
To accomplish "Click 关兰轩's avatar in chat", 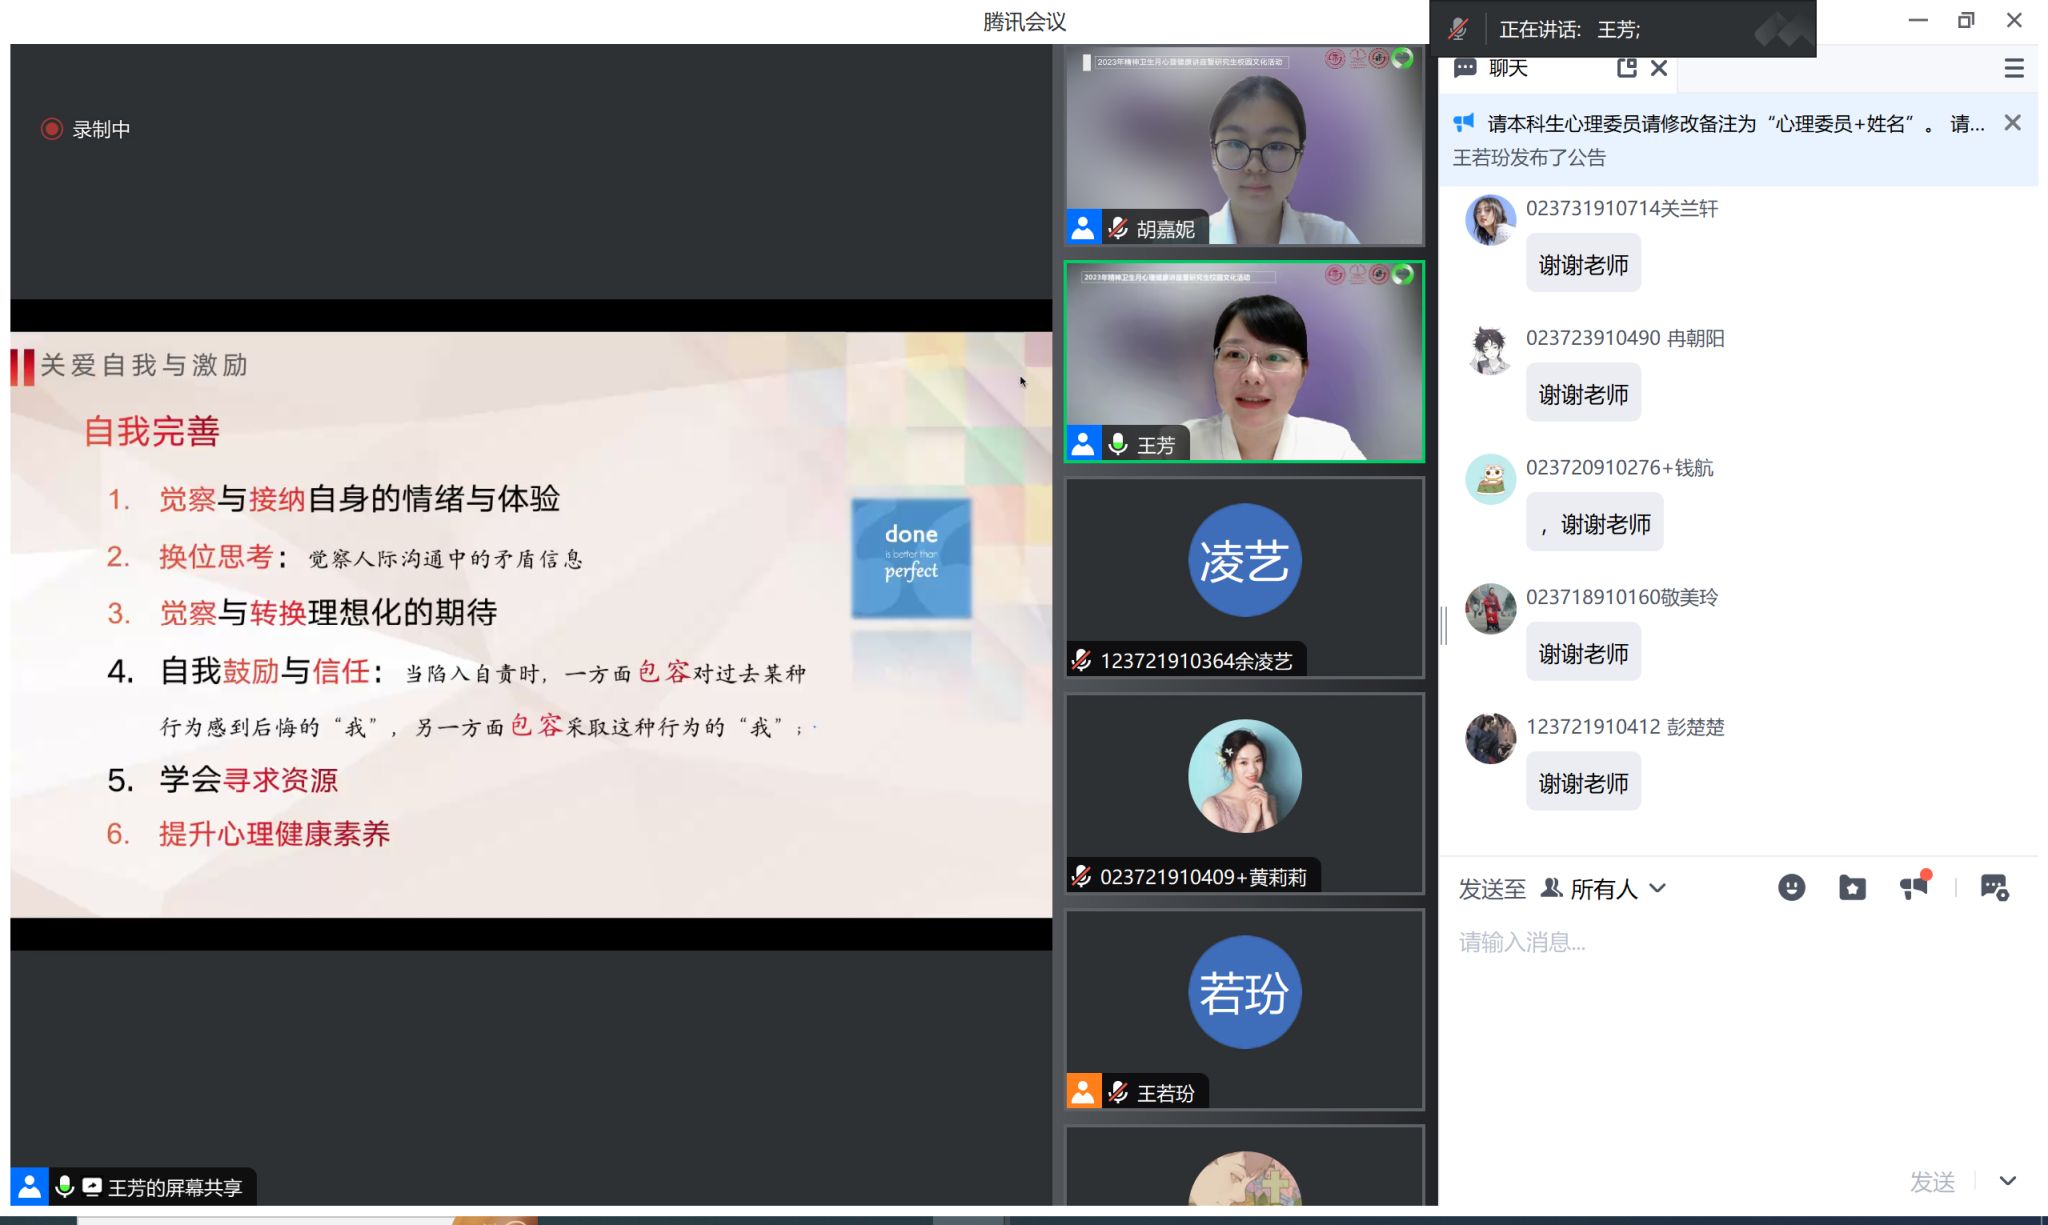I will click(1490, 220).
